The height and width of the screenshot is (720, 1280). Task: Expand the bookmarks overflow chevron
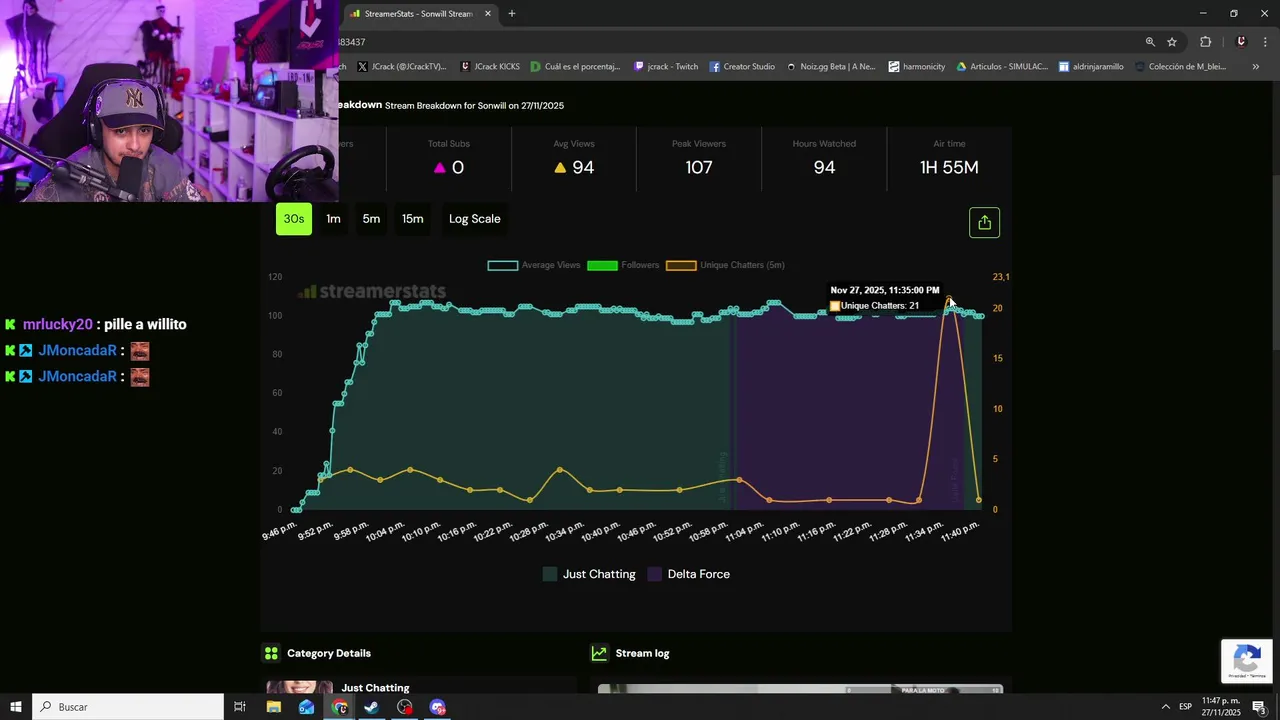pos(1255,67)
